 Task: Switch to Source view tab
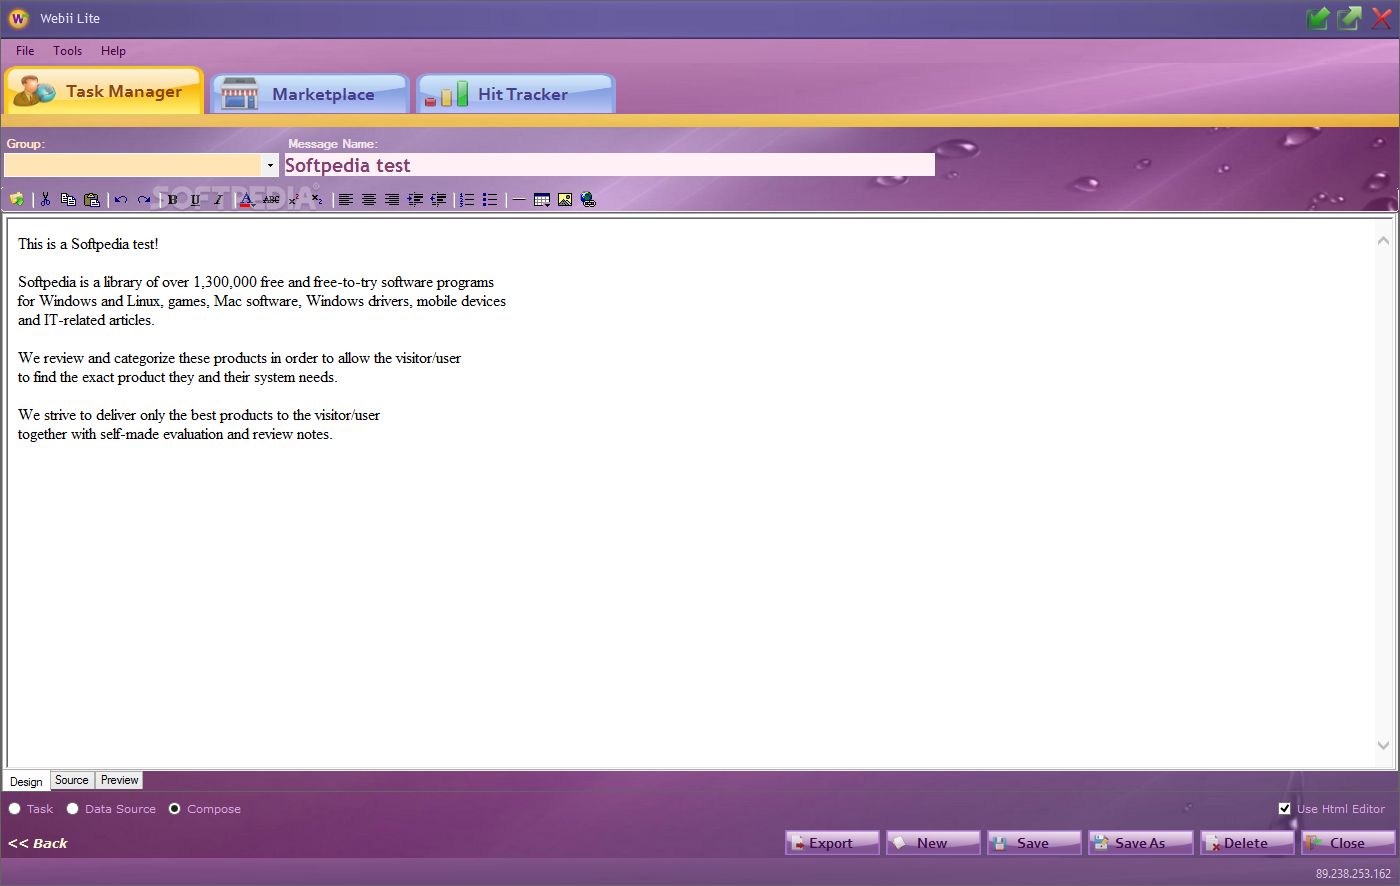click(72, 780)
